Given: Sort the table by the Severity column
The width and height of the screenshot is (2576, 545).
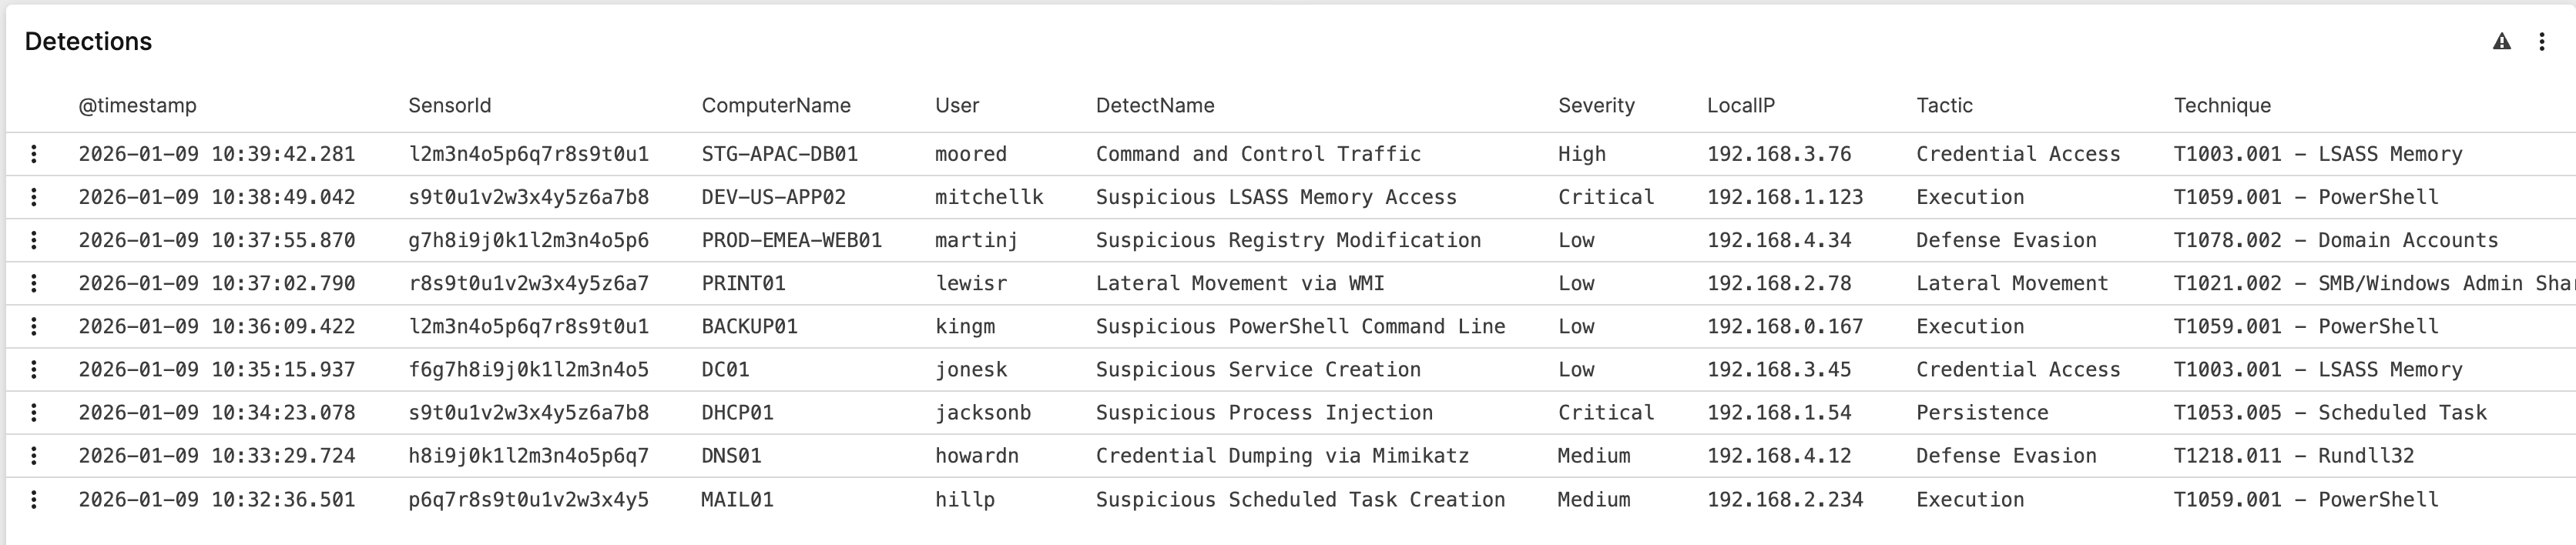Looking at the screenshot, I should click(1596, 105).
